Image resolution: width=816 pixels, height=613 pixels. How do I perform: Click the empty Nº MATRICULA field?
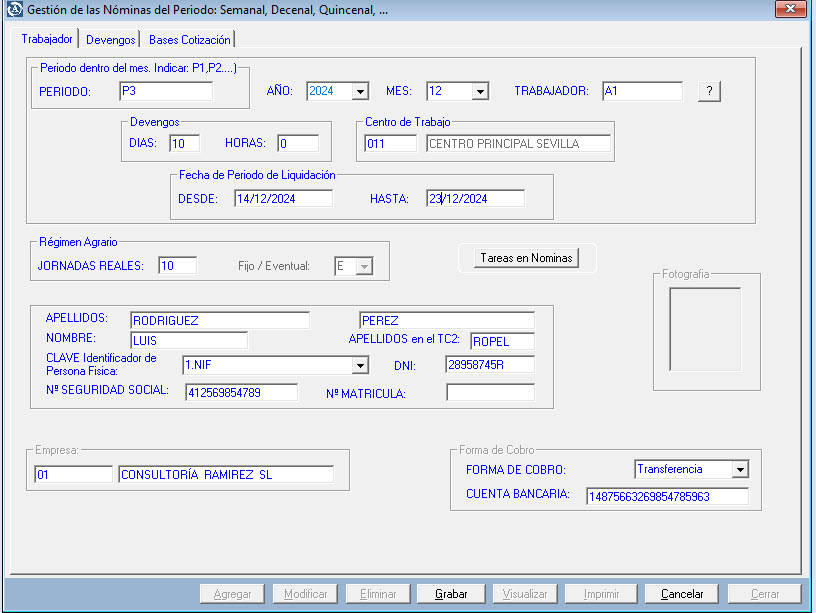point(490,392)
